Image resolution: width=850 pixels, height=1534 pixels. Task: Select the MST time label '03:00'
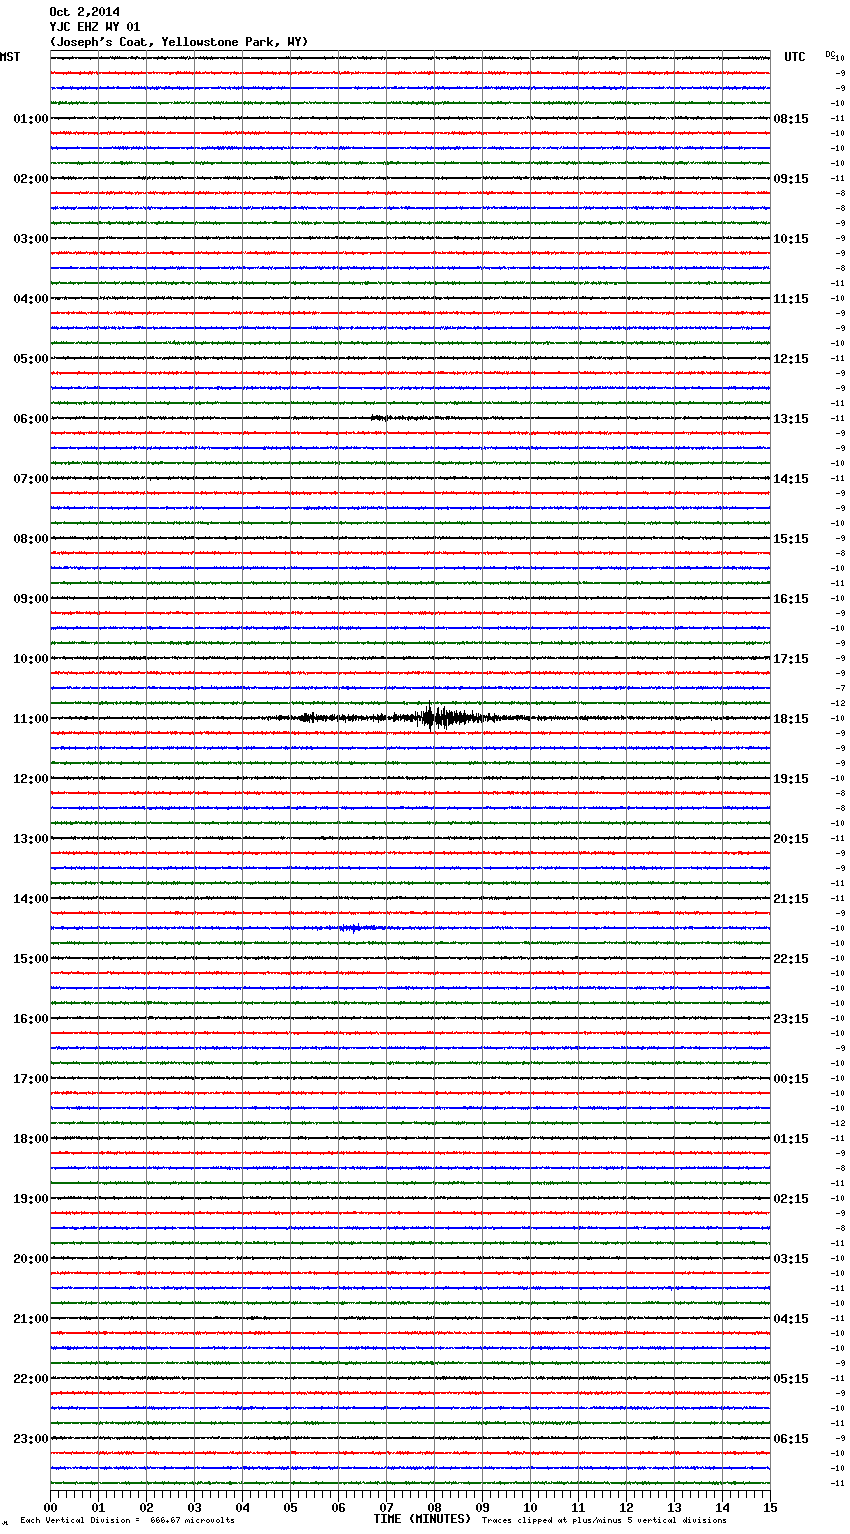point(30,239)
